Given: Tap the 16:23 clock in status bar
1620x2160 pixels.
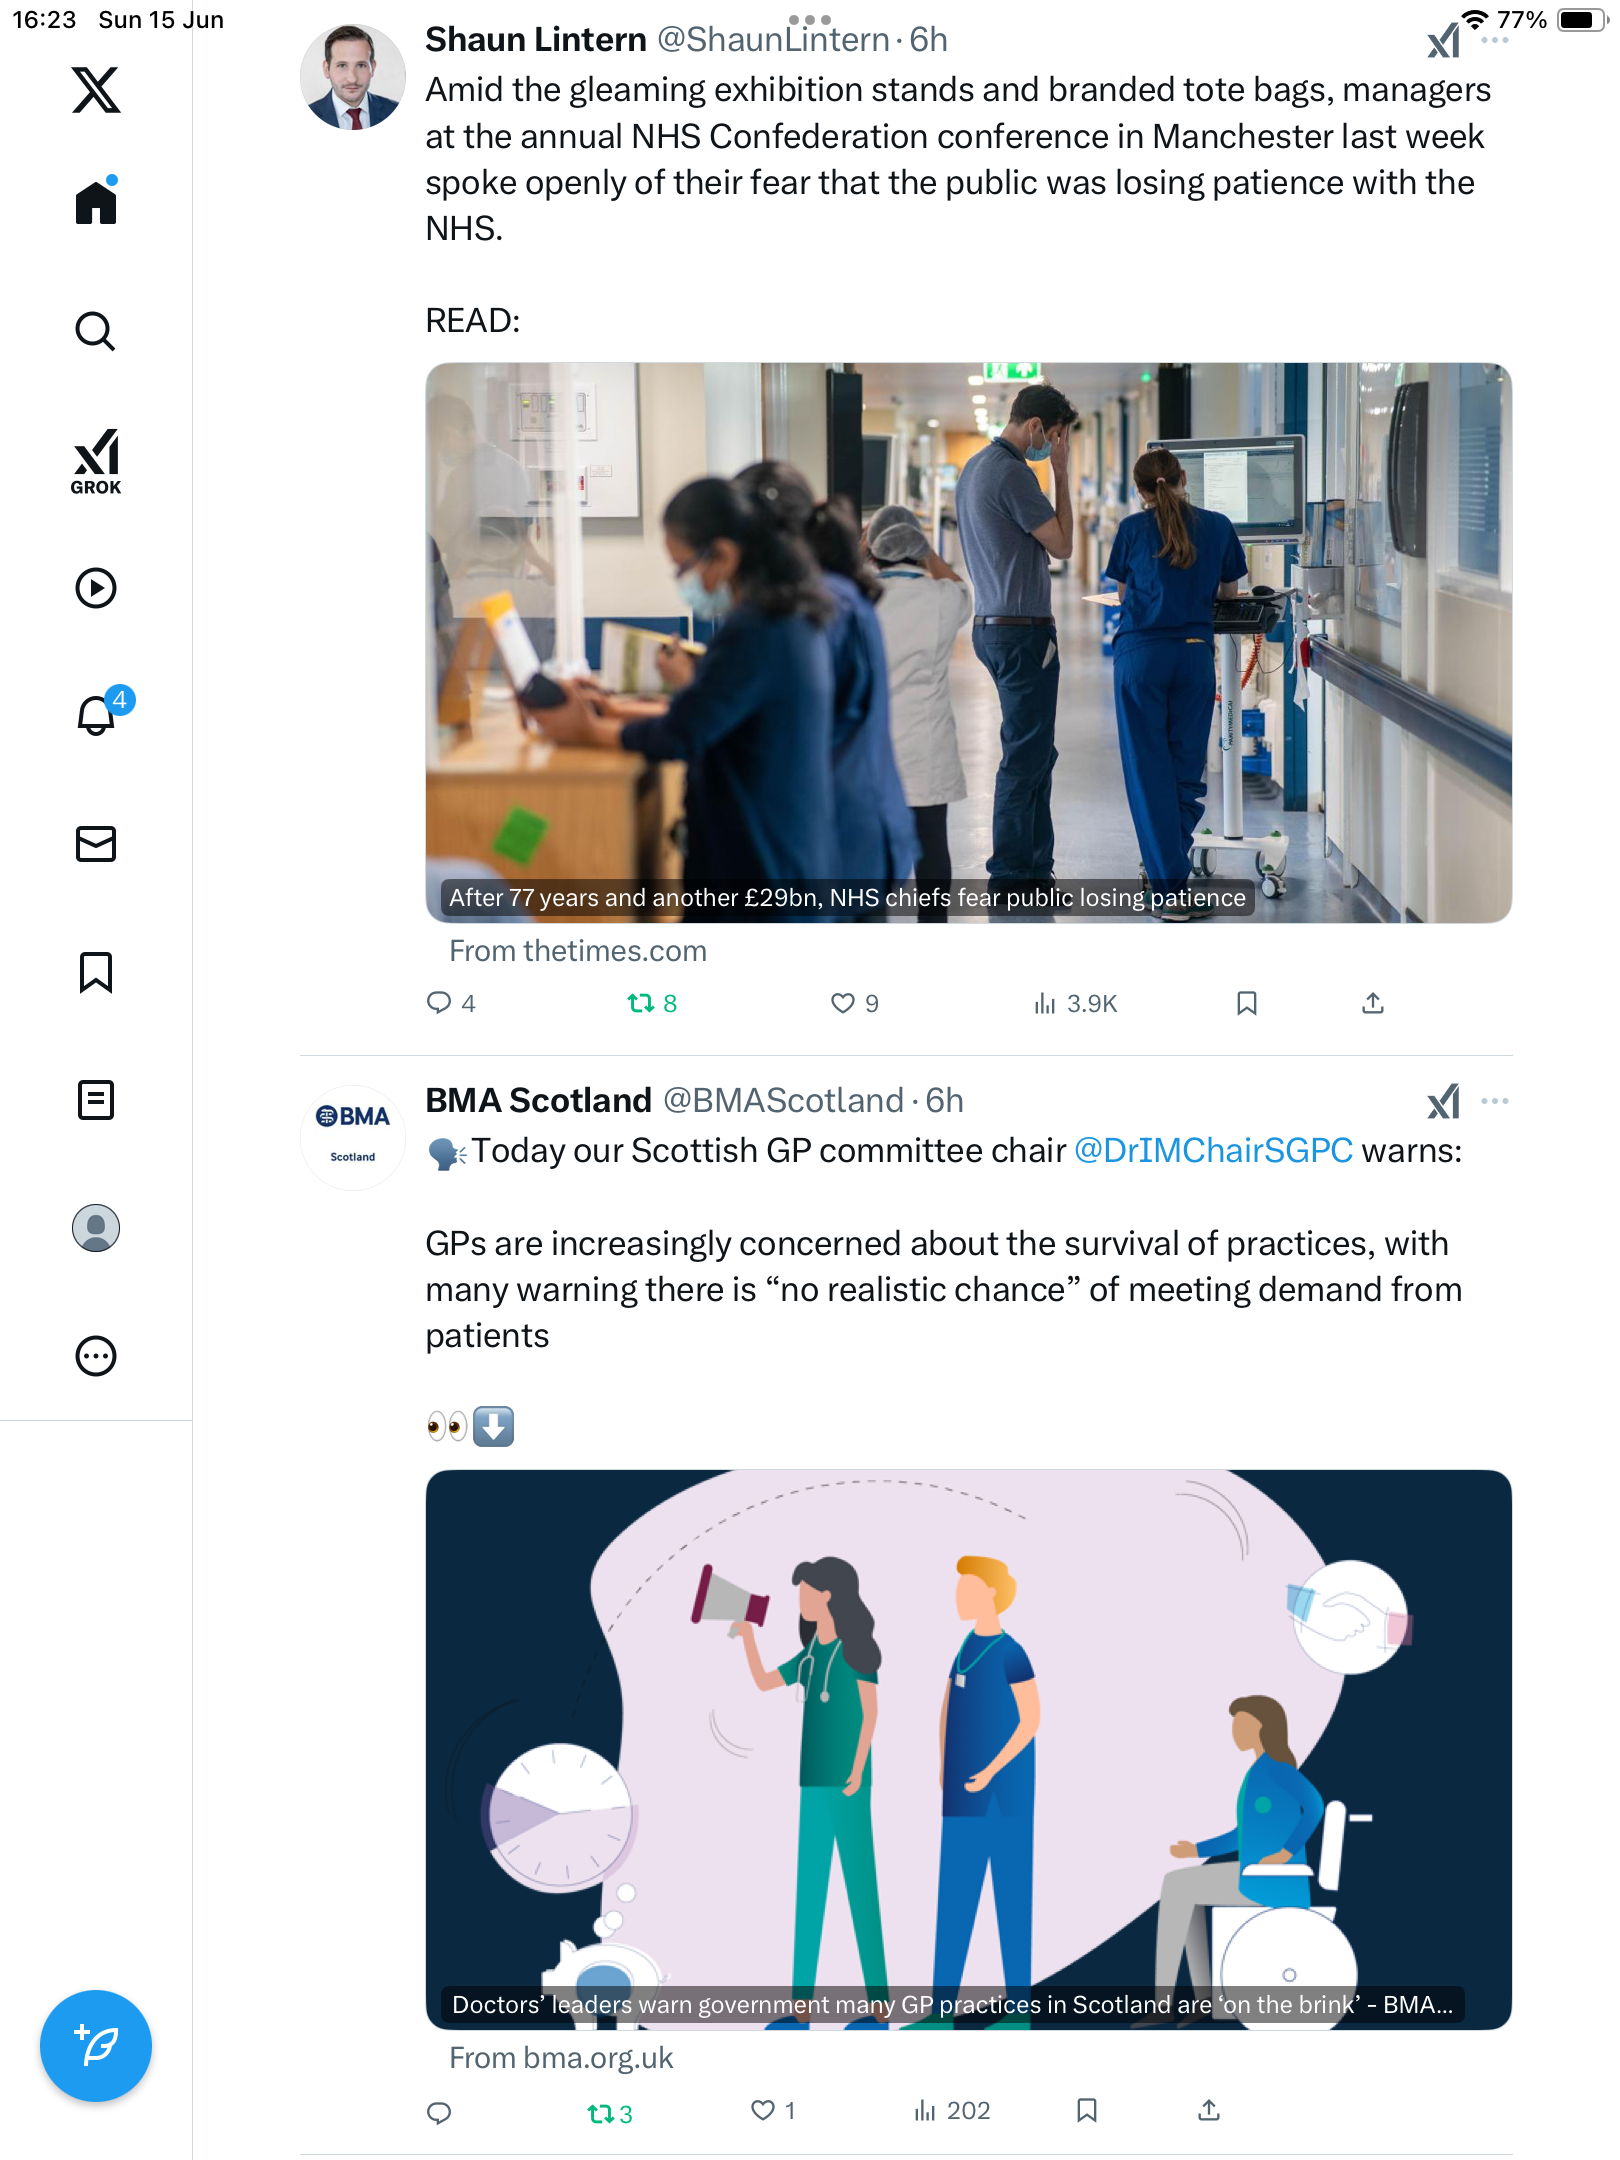Looking at the screenshot, I should 44,20.
